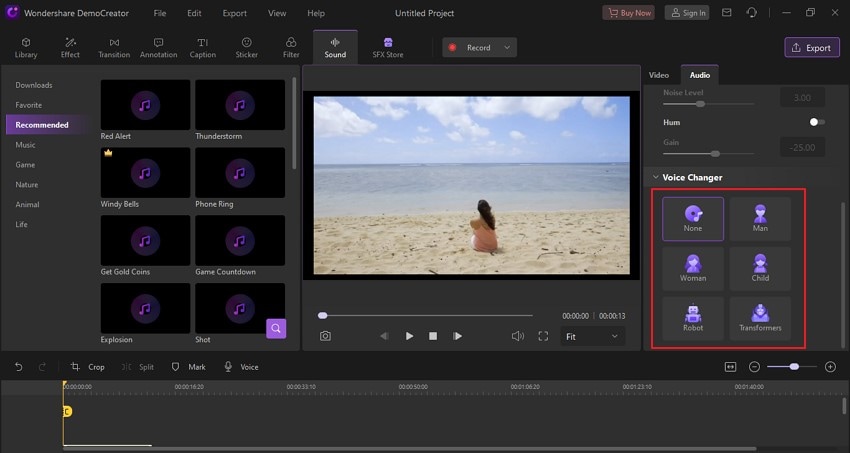850x453 pixels.
Task: Select the Phone Ring sound thumbnail
Action: pyautogui.click(x=240, y=172)
